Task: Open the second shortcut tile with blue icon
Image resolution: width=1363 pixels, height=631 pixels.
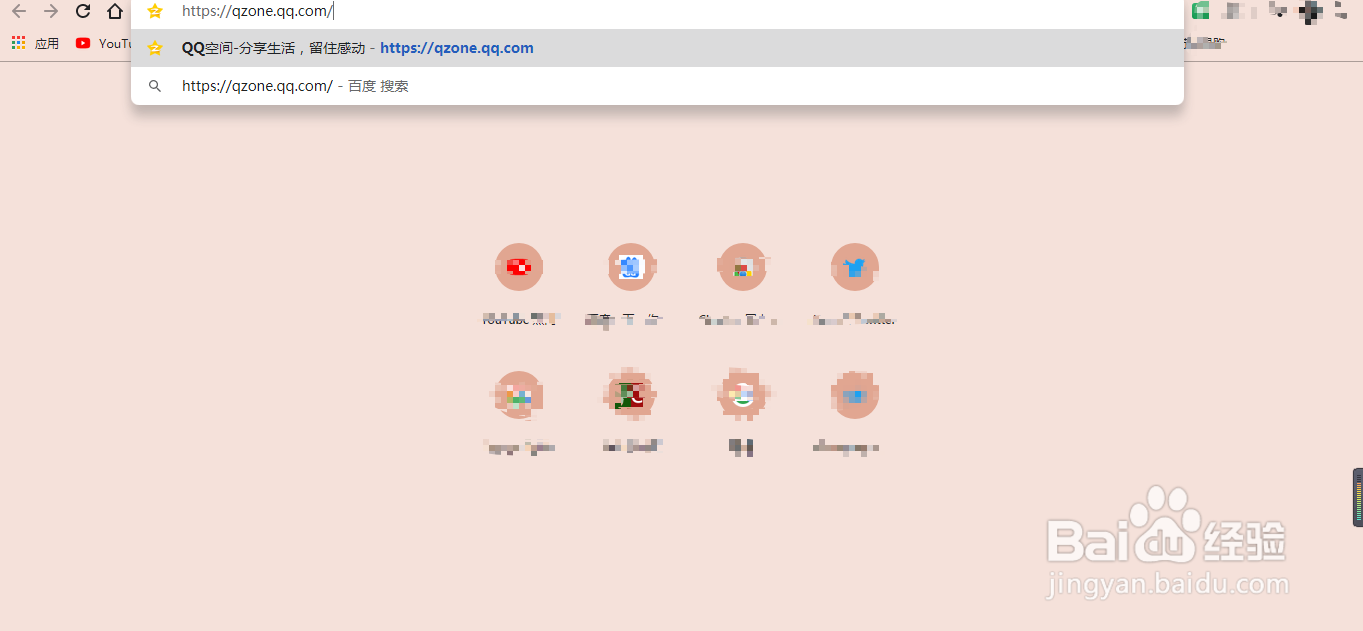Action: click(x=631, y=284)
